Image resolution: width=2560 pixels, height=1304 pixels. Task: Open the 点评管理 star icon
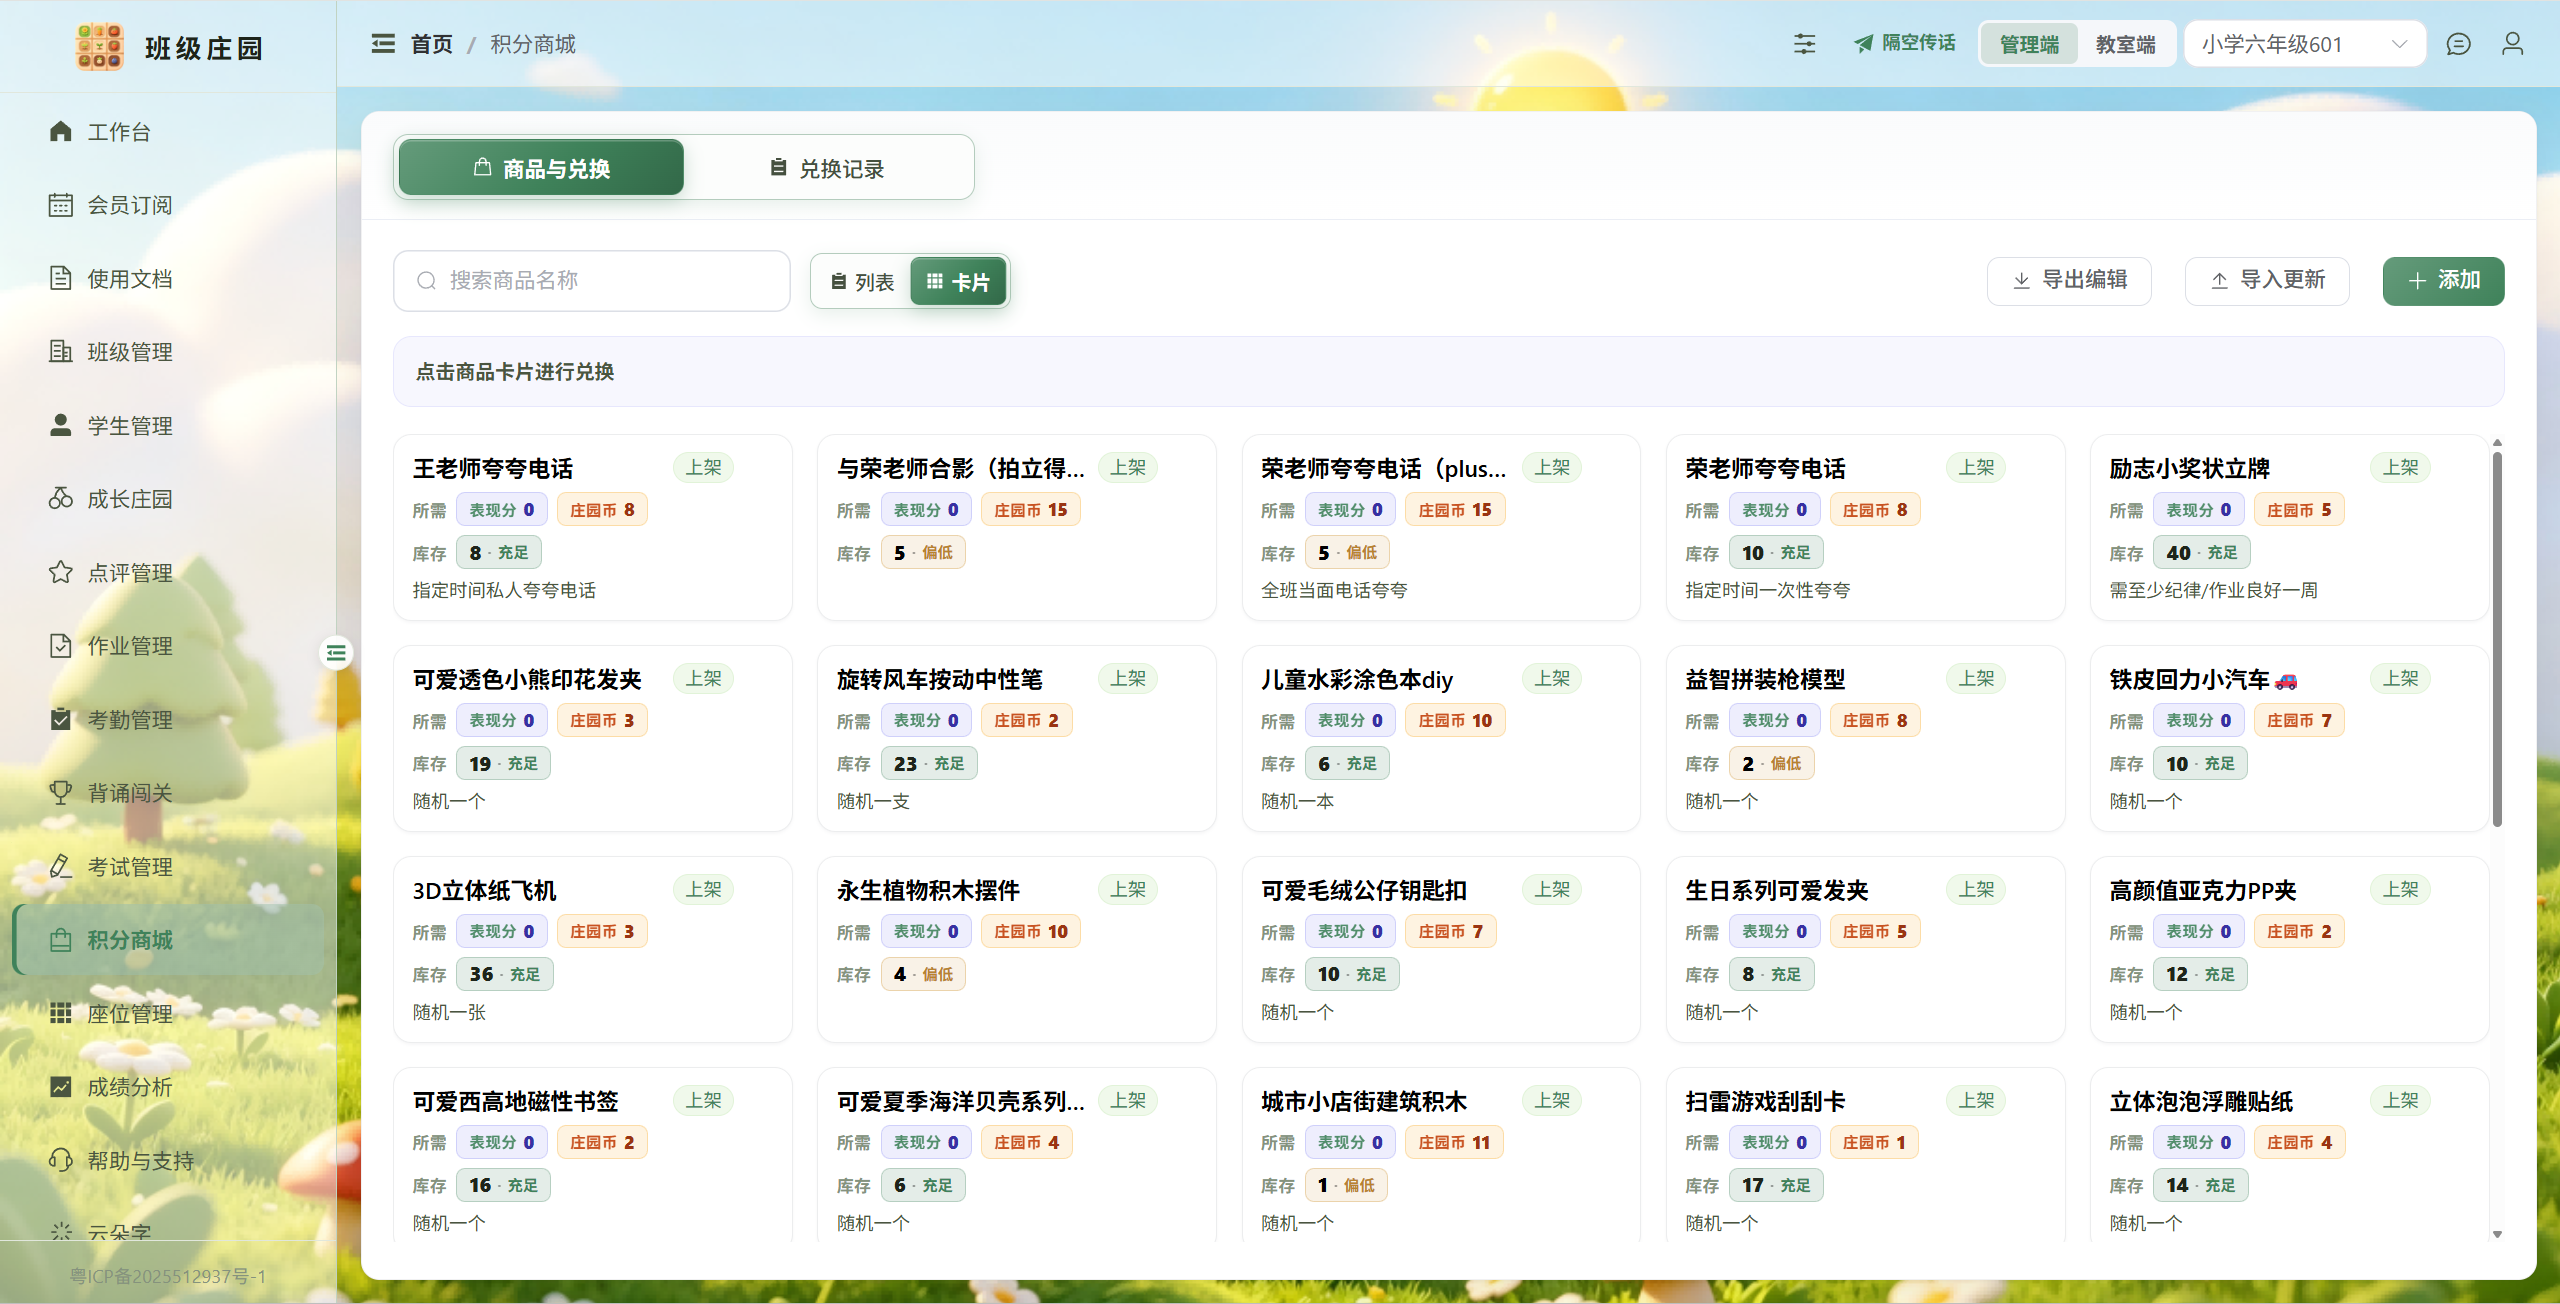pos(61,572)
